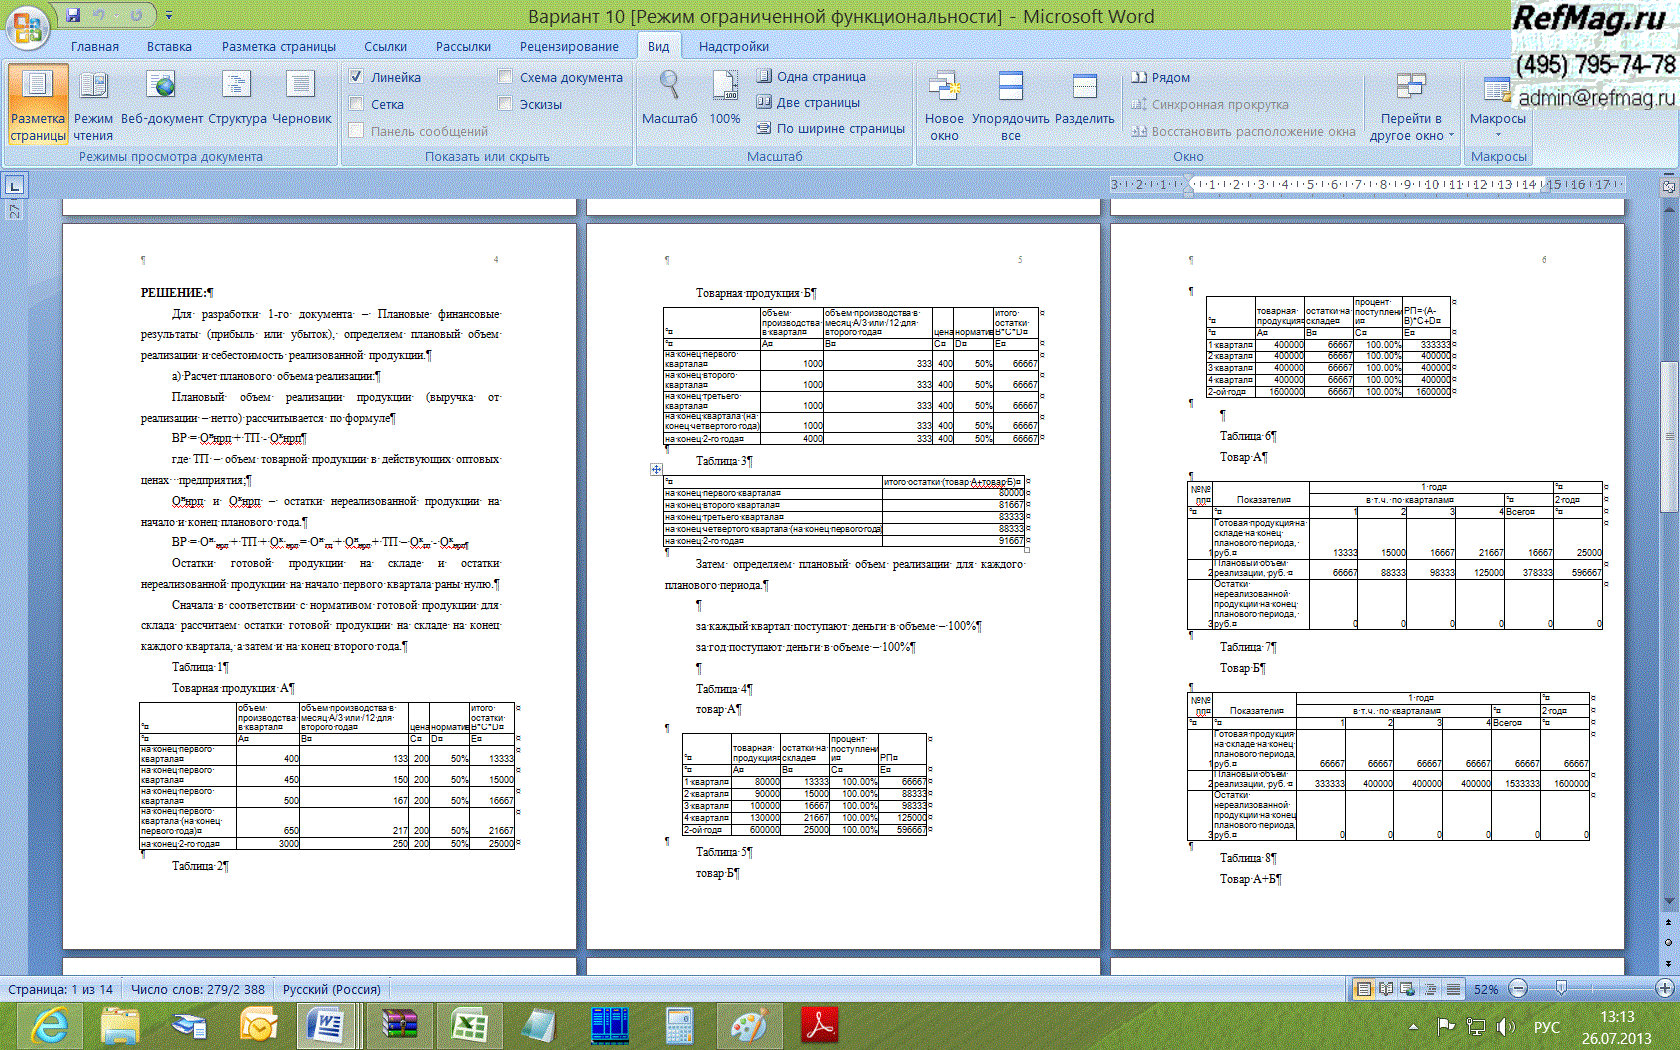Open the Масштаб zoom dialog
Image resolution: width=1680 pixels, height=1050 pixels.
[x=669, y=99]
